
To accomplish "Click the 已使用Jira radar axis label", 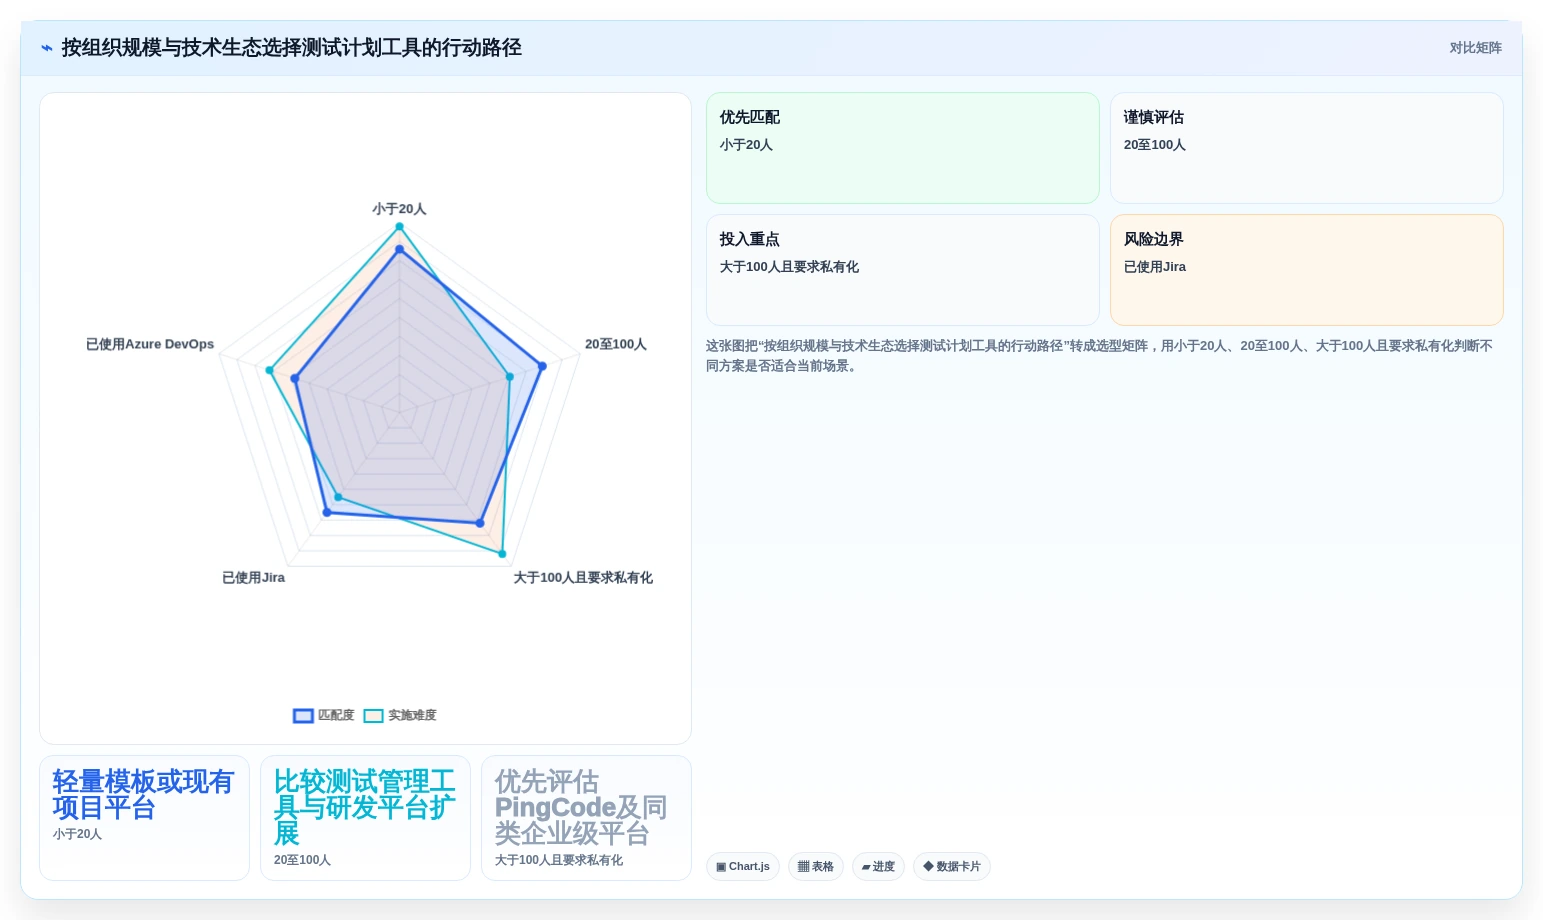I will click(x=253, y=578).
